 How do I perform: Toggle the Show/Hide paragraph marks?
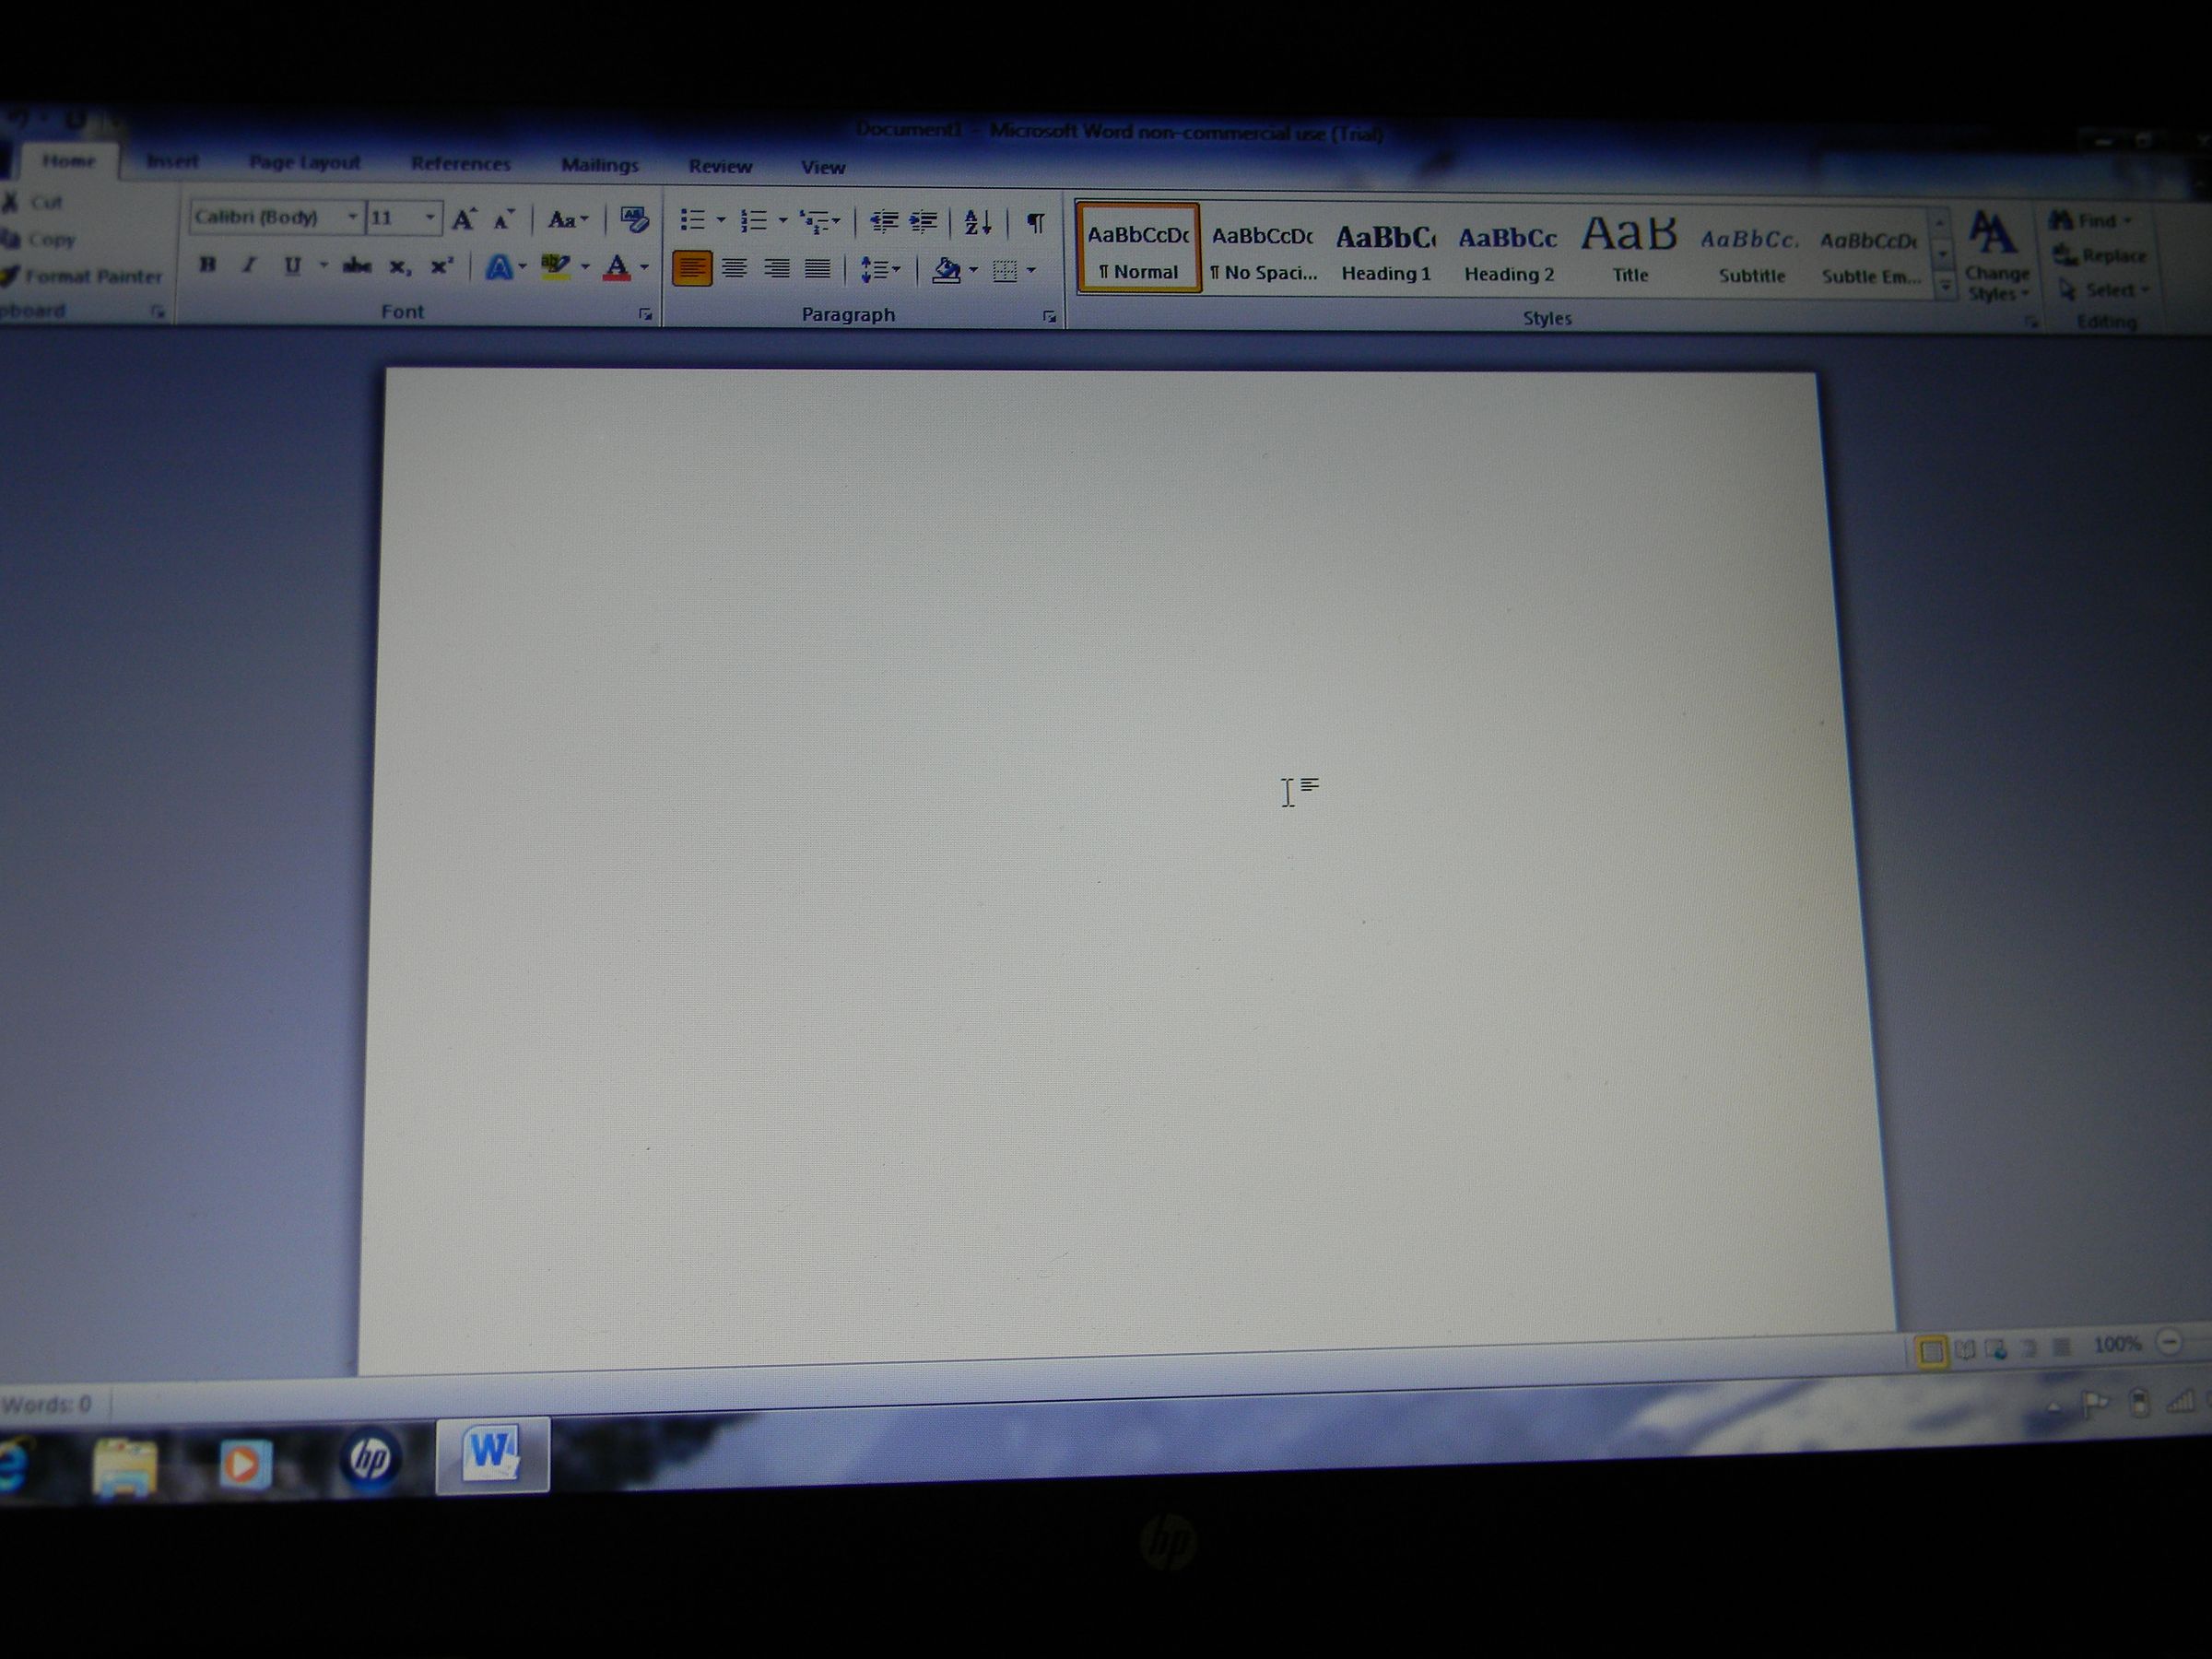[x=1034, y=222]
